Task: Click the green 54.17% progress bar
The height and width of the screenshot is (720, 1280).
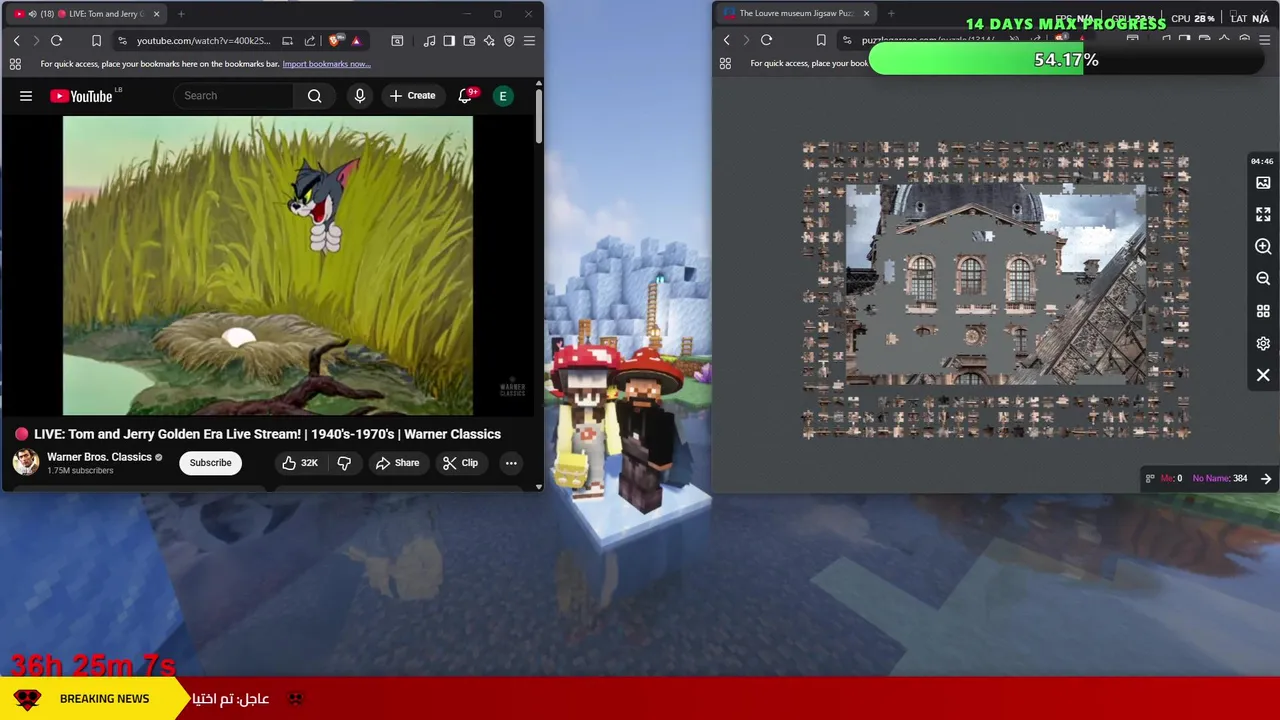Action: click(x=1066, y=60)
